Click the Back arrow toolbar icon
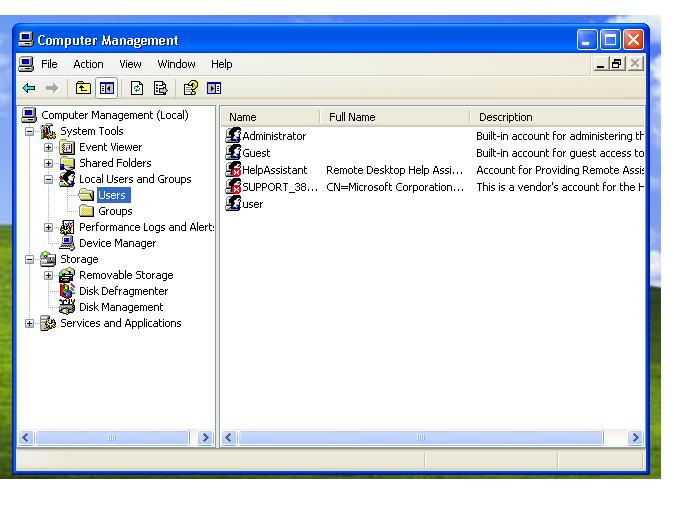This screenshot has width=674, height=512. pyautogui.click(x=29, y=89)
